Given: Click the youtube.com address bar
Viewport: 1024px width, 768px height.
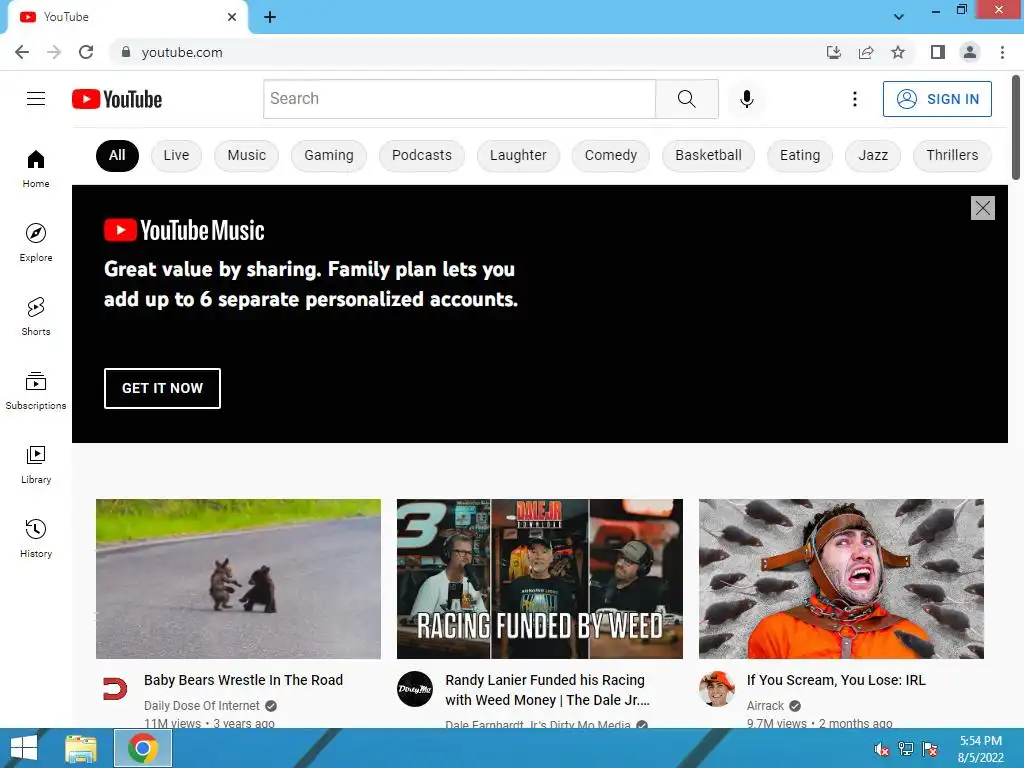Looking at the screenshot, I should (x=464, y=52).
